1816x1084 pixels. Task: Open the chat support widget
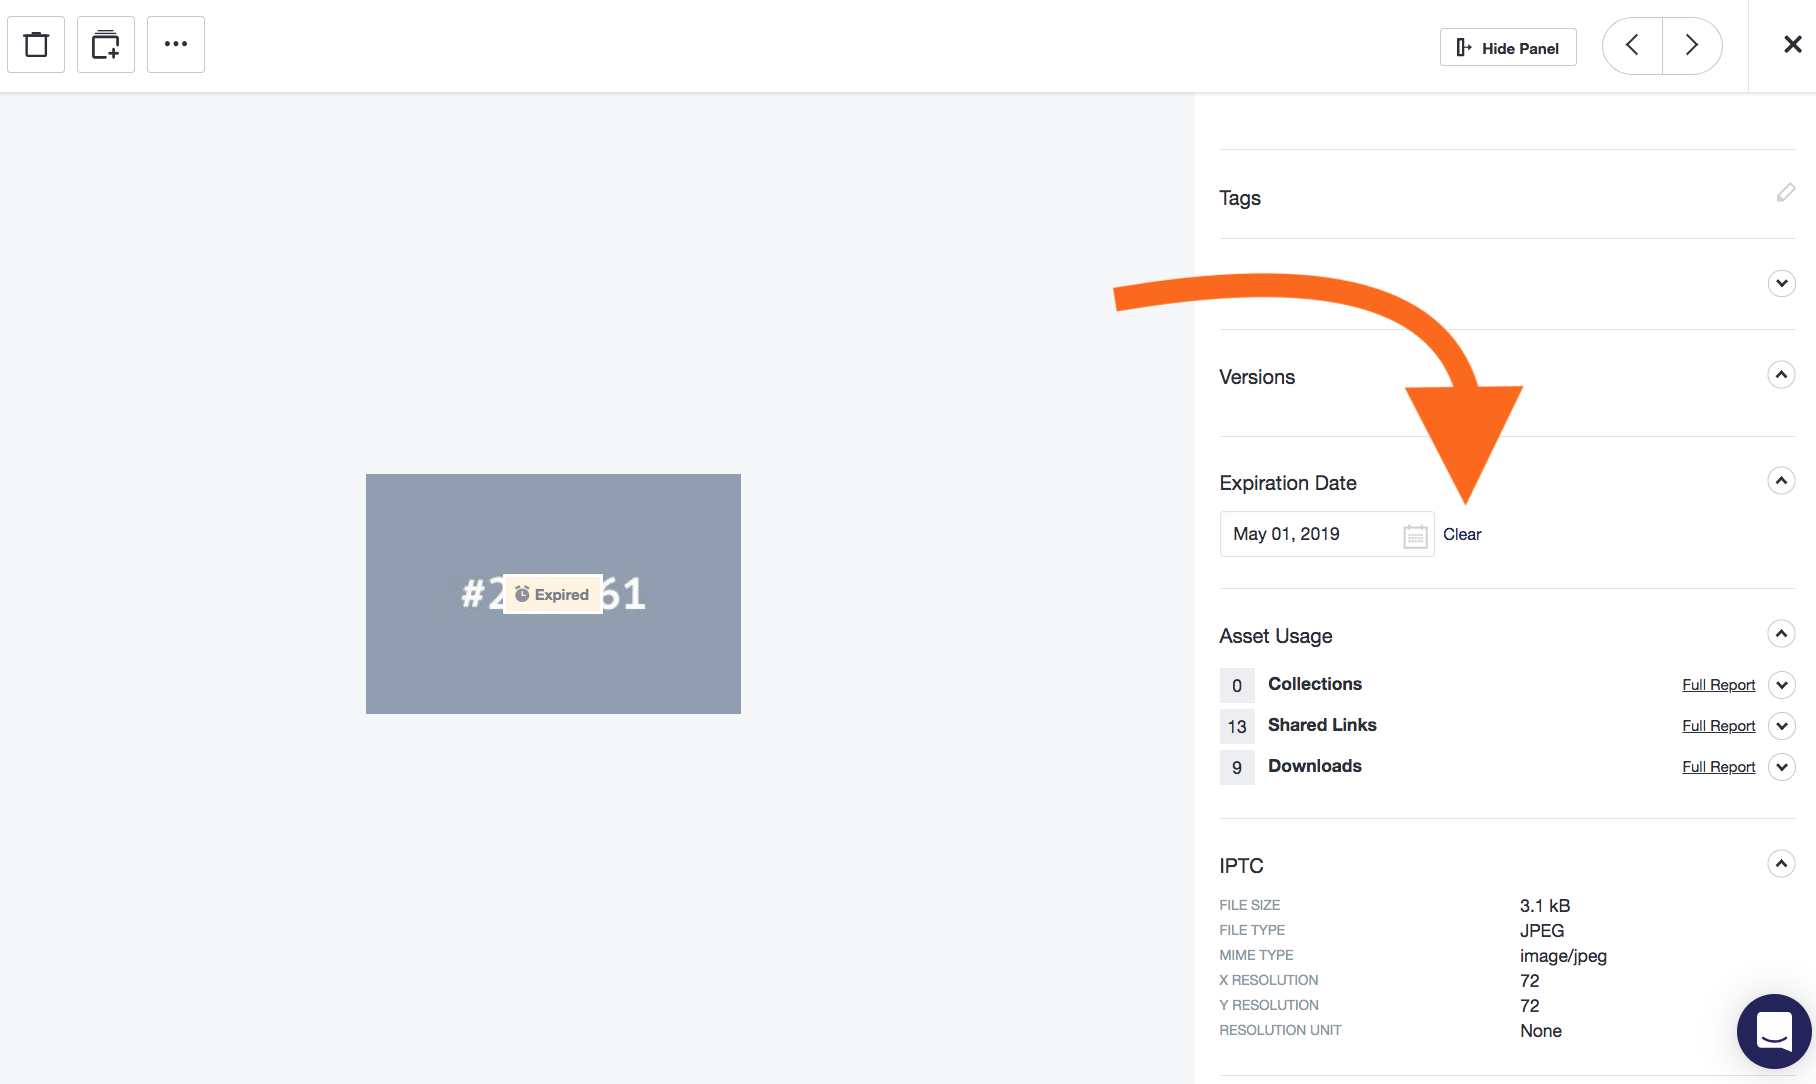[x=1774, y=1031]
